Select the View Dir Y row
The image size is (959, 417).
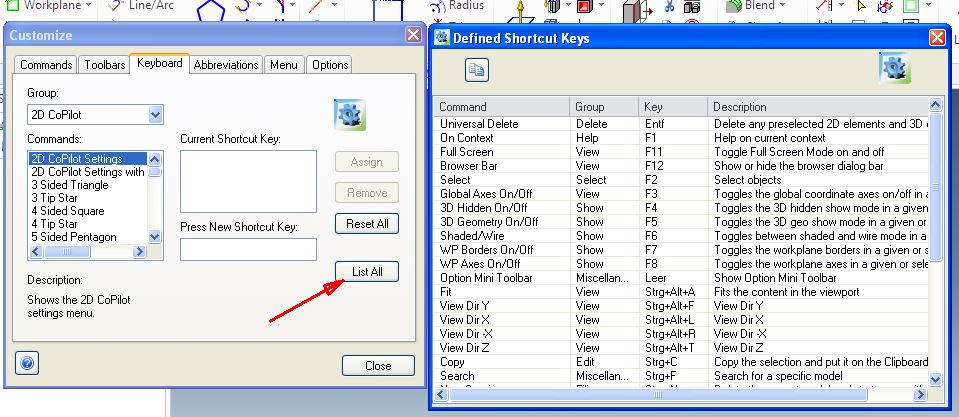point(681,306)
